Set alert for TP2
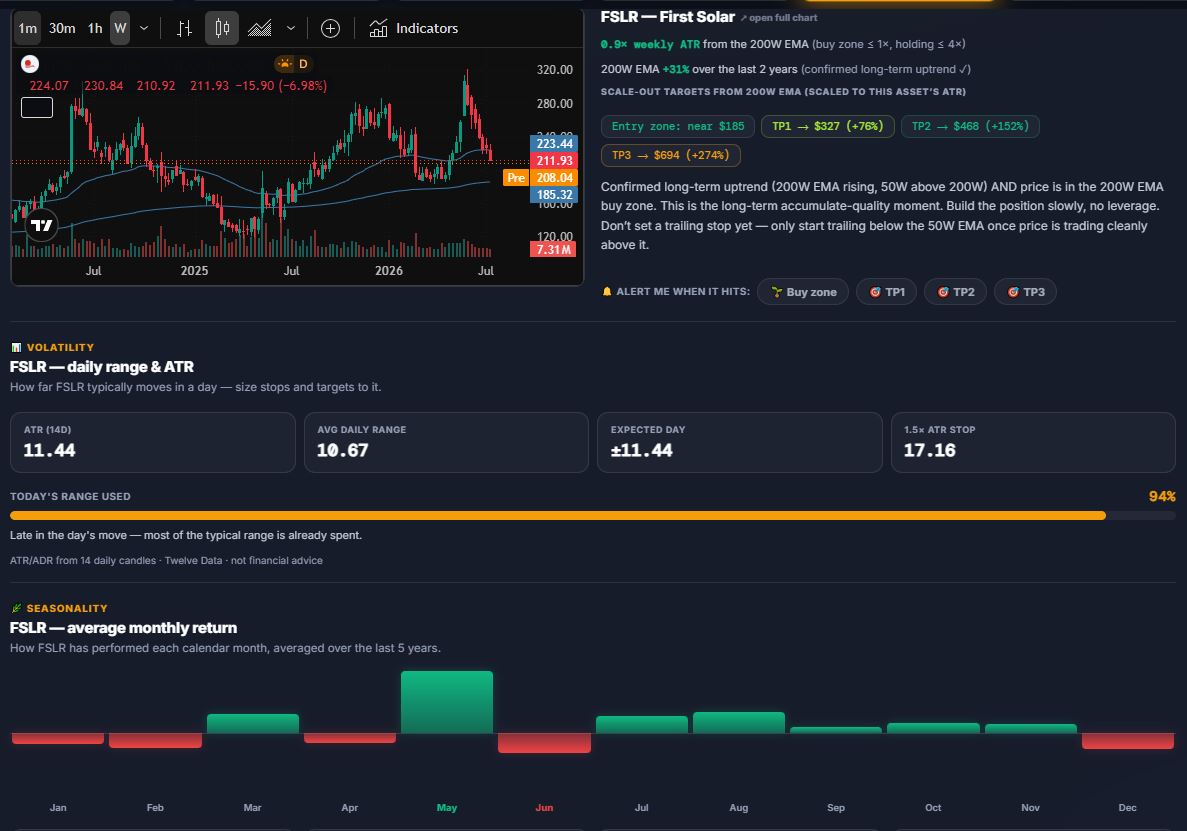 (955, 292)
